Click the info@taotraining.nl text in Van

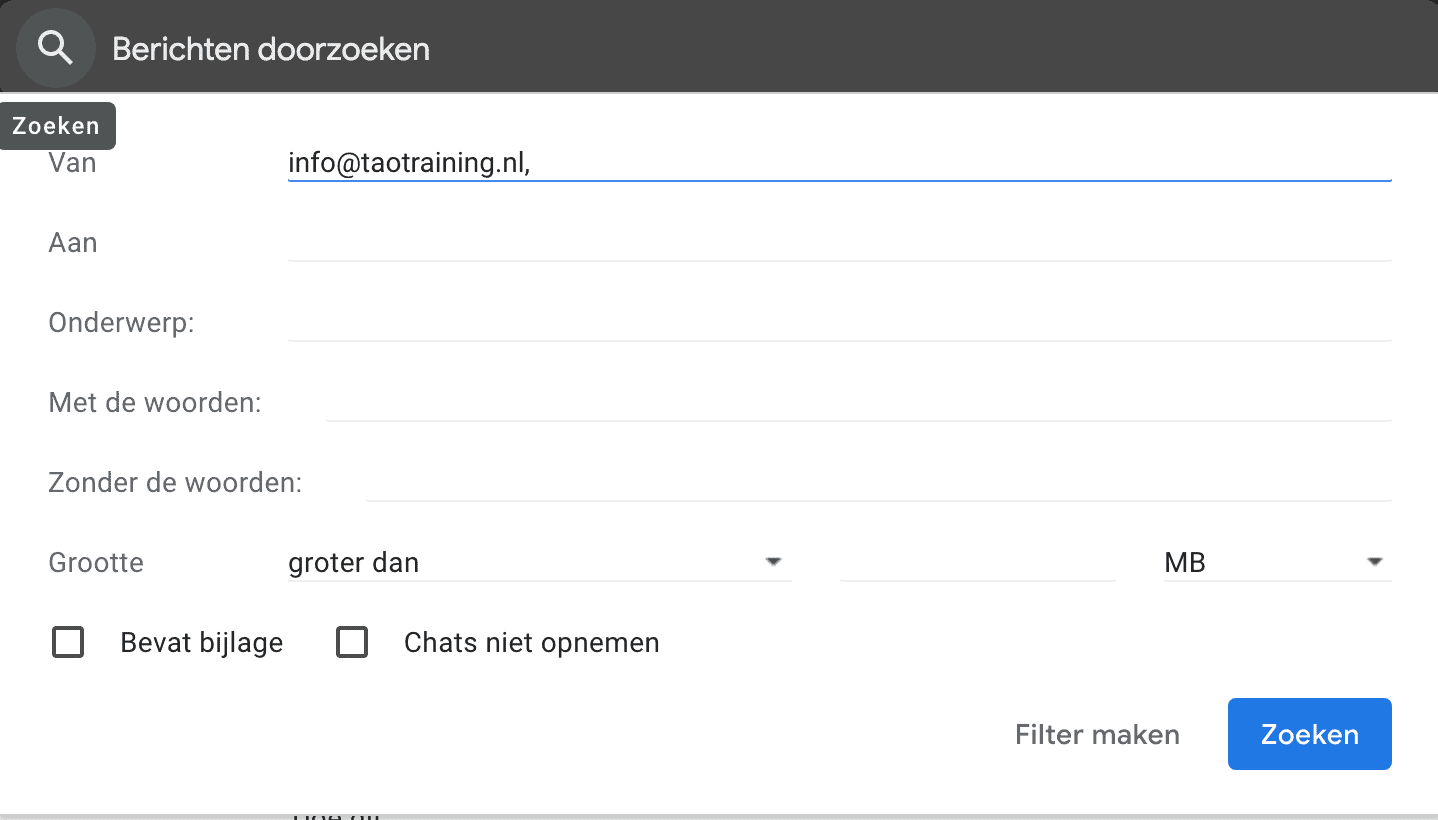click(x=407, y=163)
